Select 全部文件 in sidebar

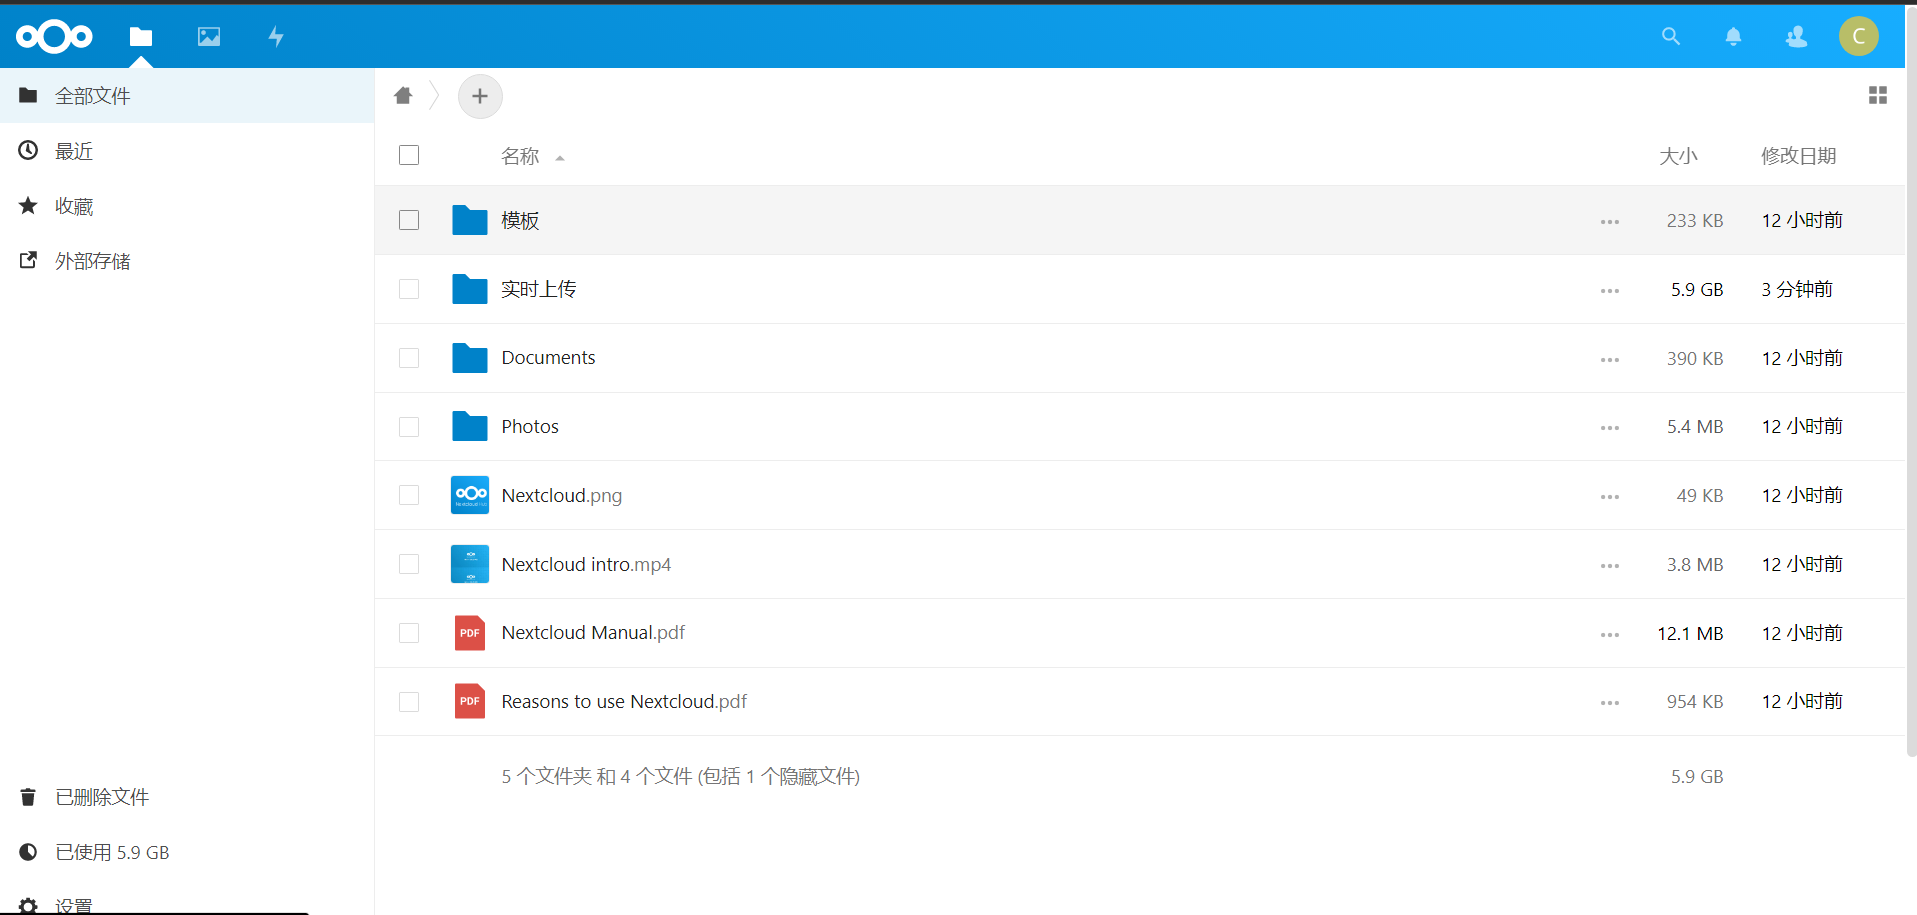click(x=187, y=96)
